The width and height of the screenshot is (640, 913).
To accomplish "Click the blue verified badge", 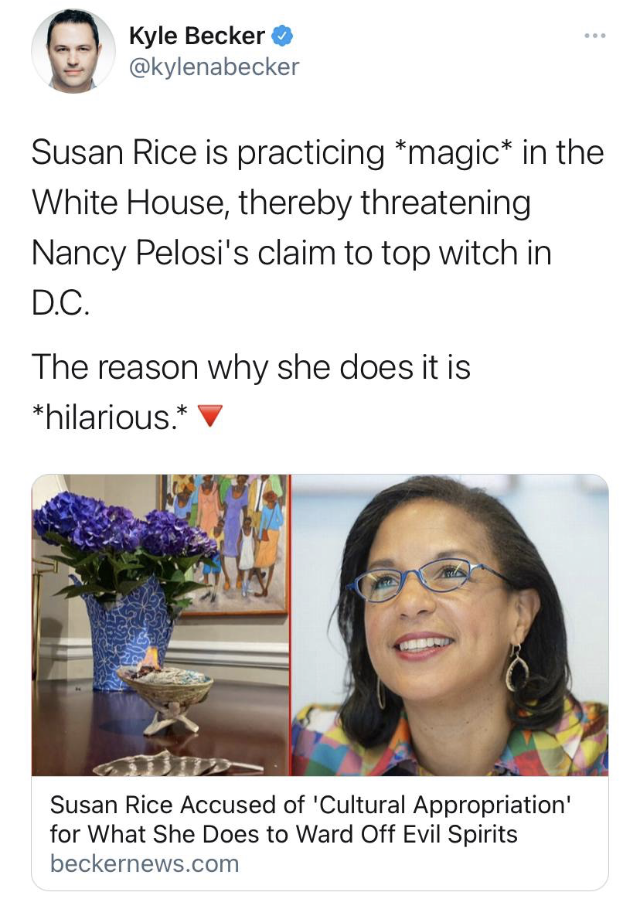I will (x=282, y=36).
